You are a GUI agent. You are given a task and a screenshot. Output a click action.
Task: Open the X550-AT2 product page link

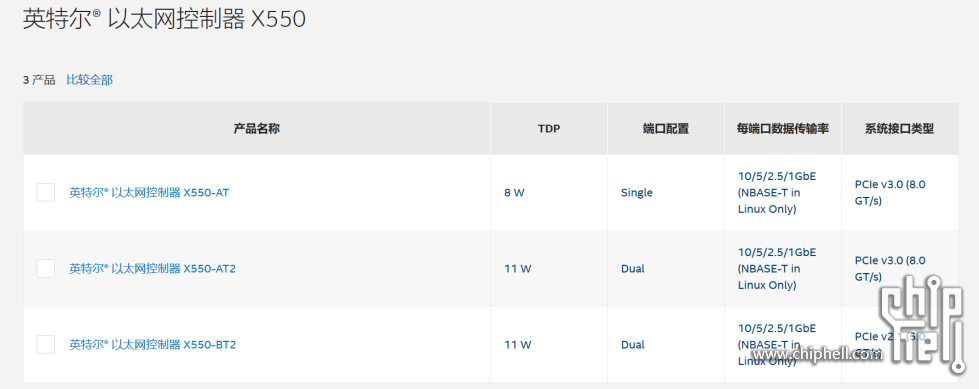[x=152, y=268]
